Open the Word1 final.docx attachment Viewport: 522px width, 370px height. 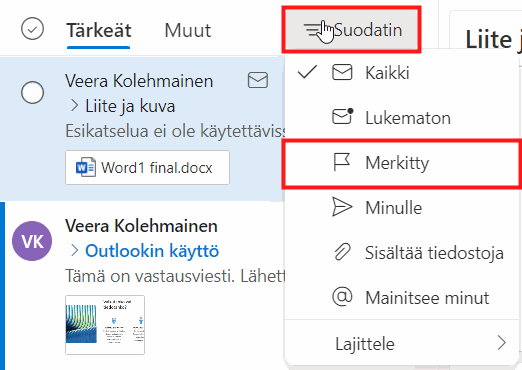[x=147, y=167]
